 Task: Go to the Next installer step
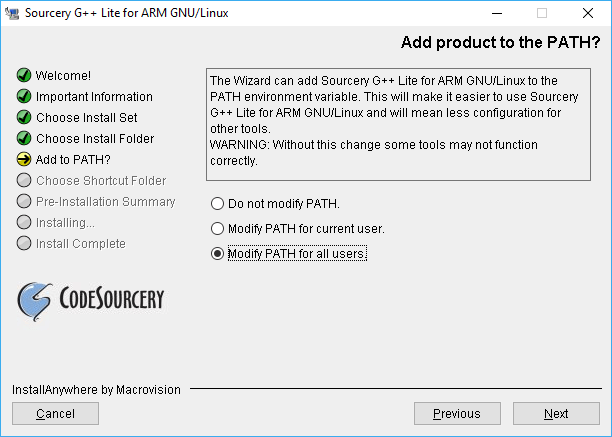556,414
